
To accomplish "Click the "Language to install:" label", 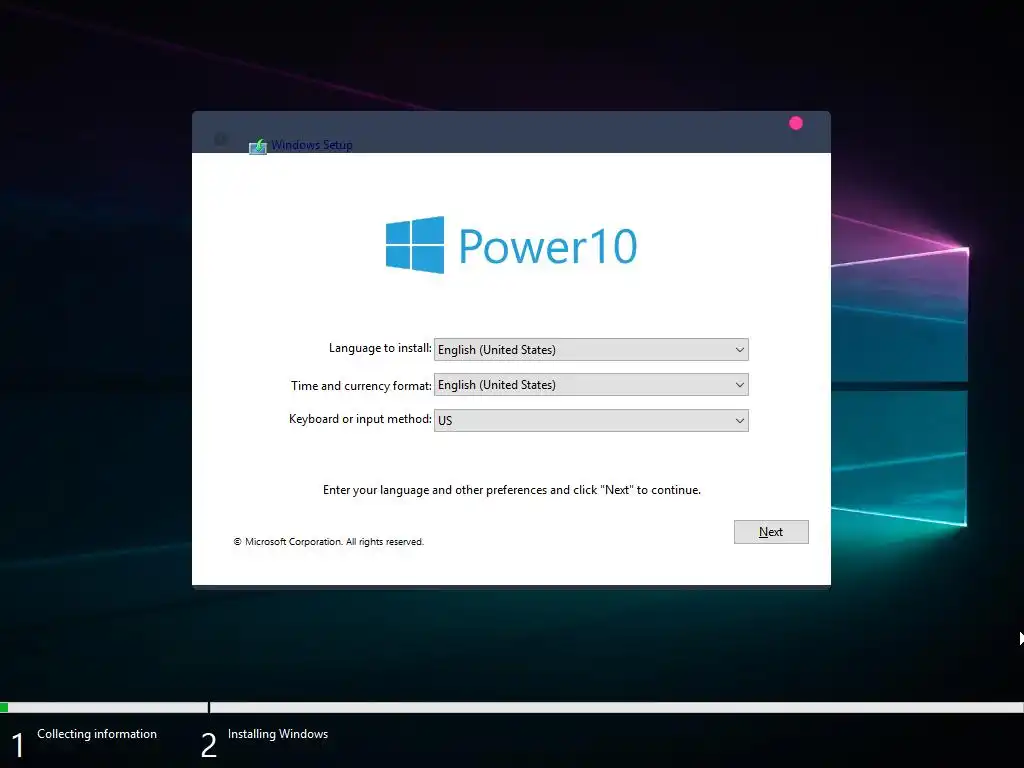I will 380,348.
